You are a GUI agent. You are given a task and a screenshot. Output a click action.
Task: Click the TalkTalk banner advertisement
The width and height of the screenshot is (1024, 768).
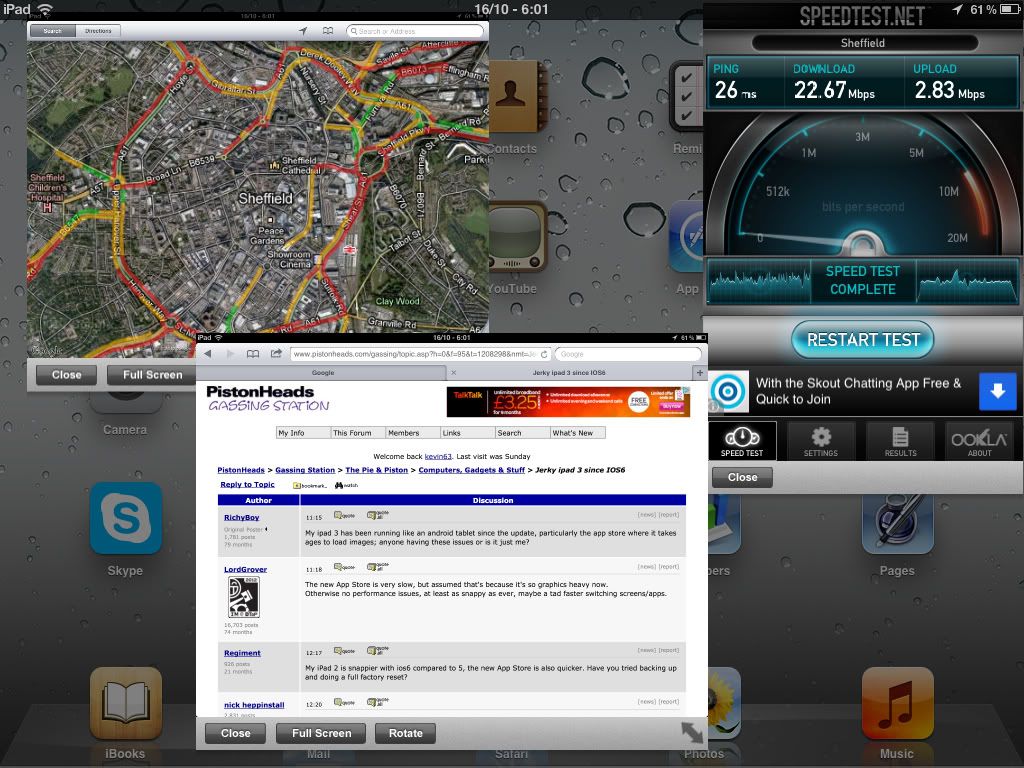tap(568, 402)
